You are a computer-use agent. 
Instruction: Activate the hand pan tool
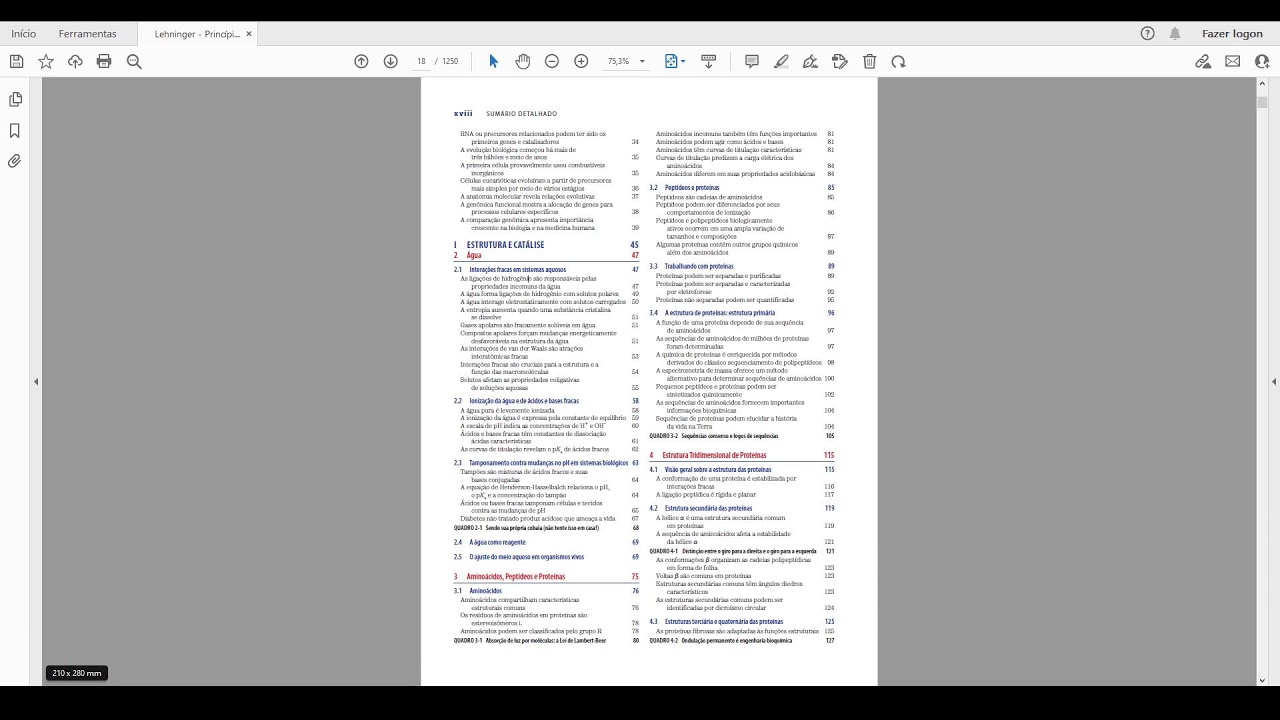pyautogui.click(x=522, y=61)
